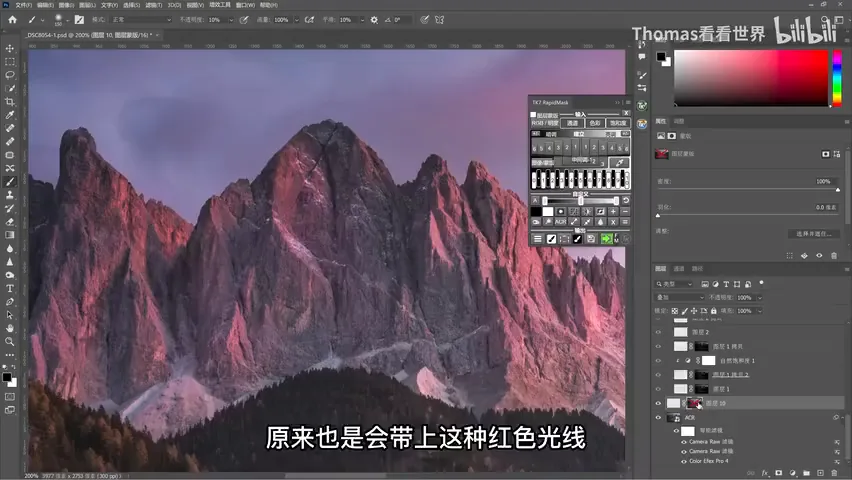
Task: Click the color picker gradient field
Action: [751, 78]
